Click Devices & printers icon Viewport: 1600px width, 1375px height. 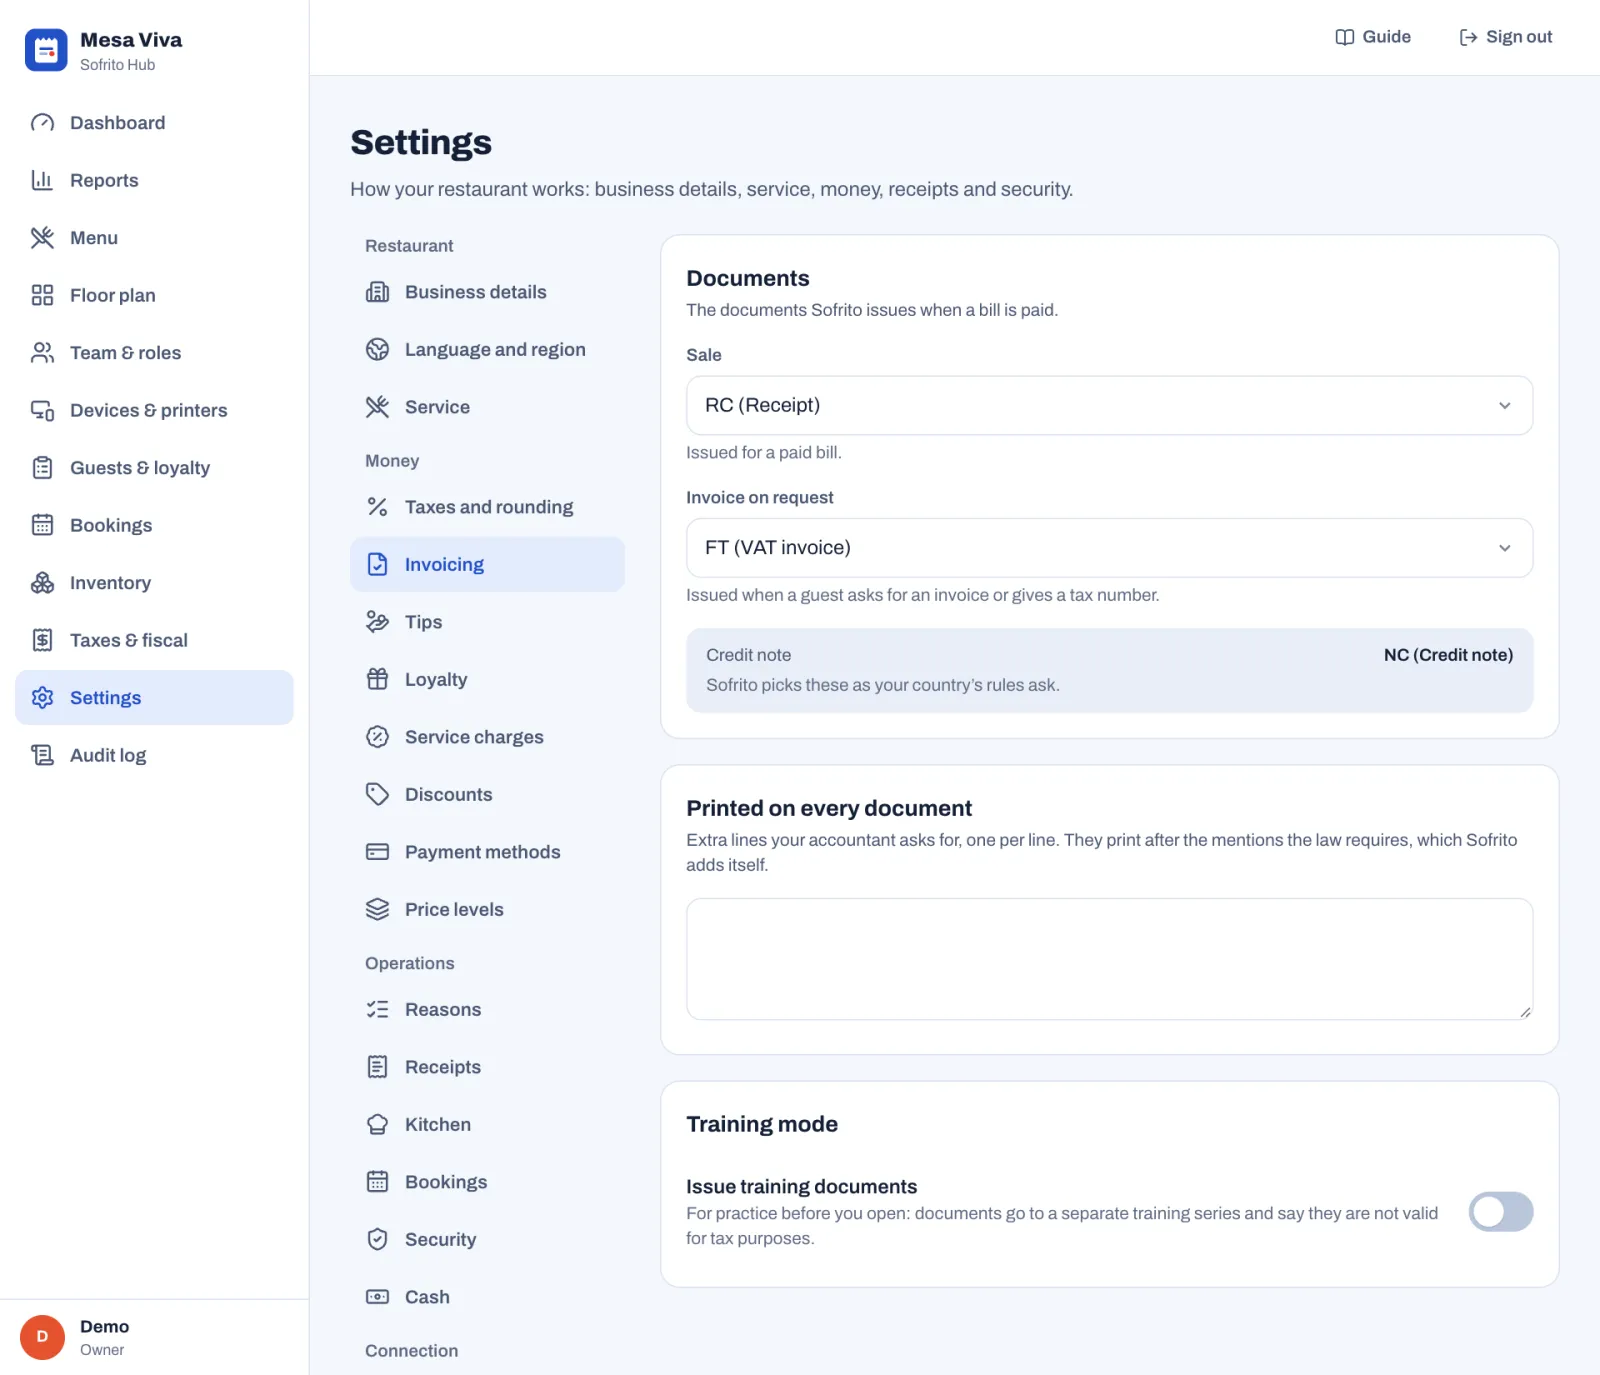[x=42, y=410]
